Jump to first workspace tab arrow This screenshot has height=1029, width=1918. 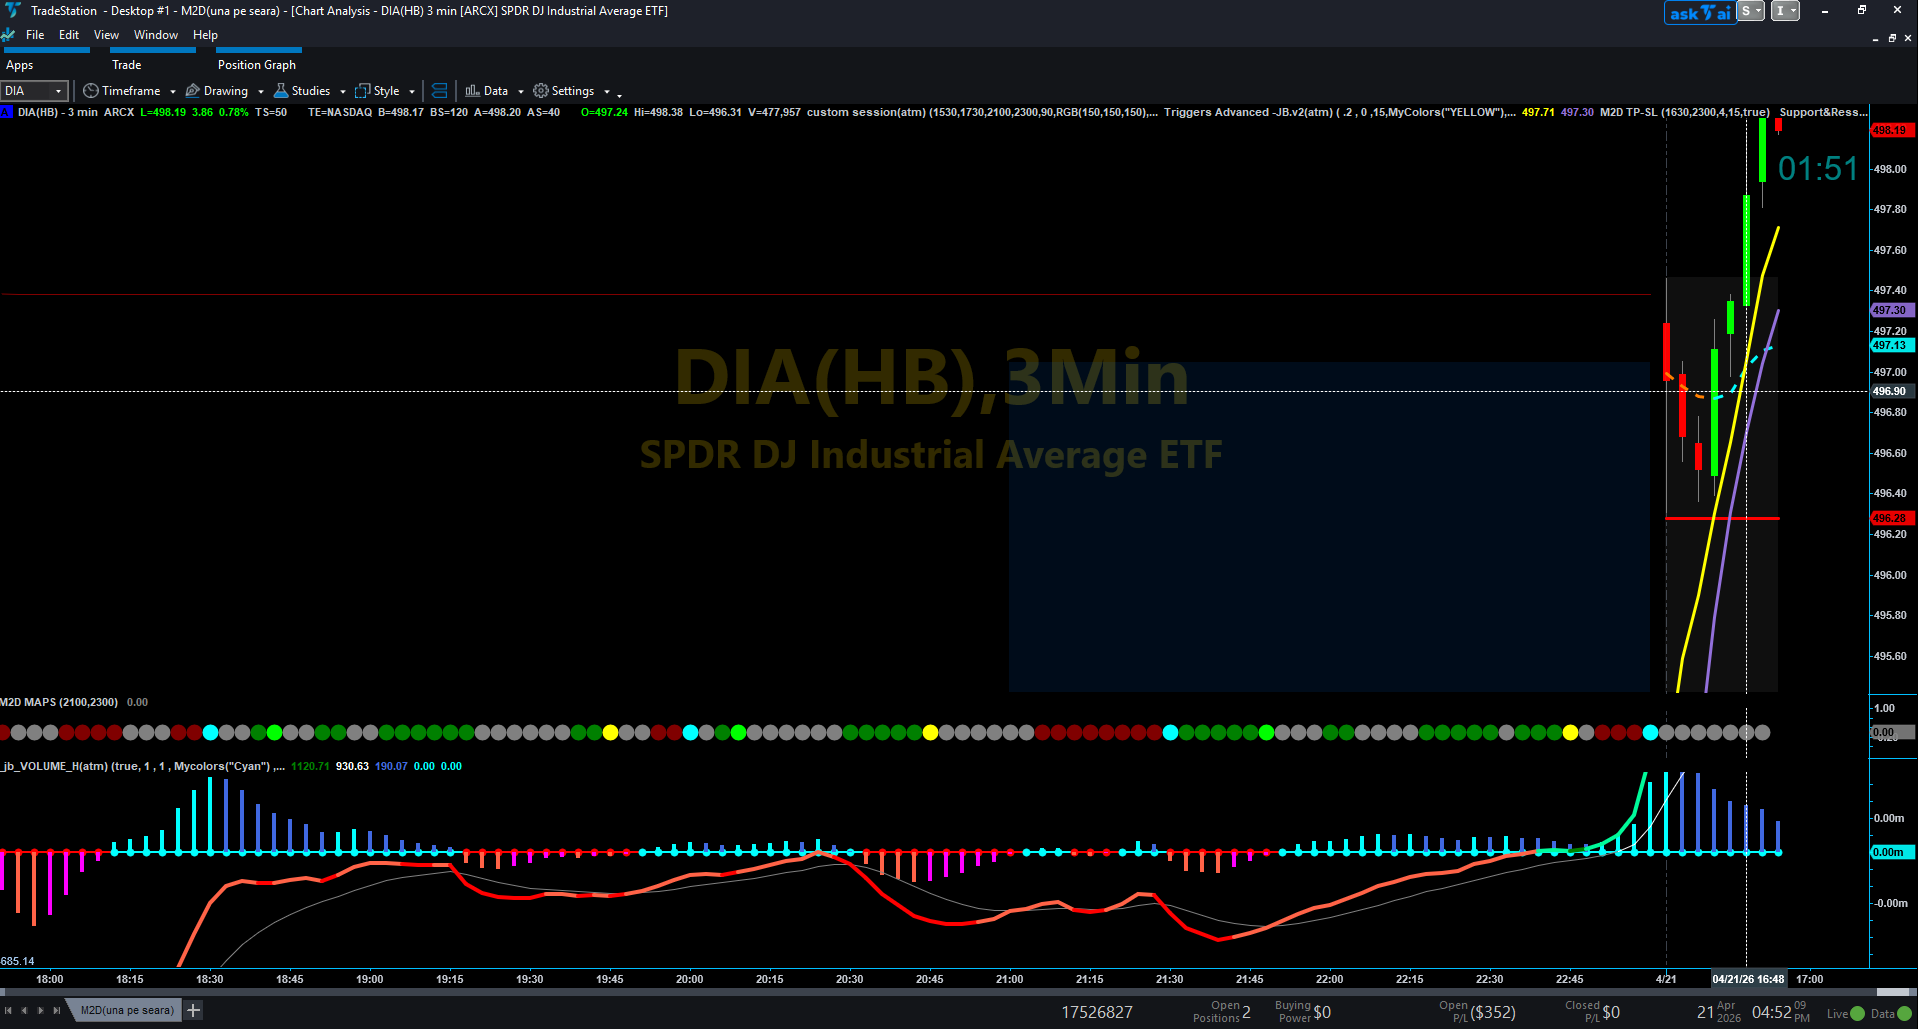click(x=8, y=1010)
